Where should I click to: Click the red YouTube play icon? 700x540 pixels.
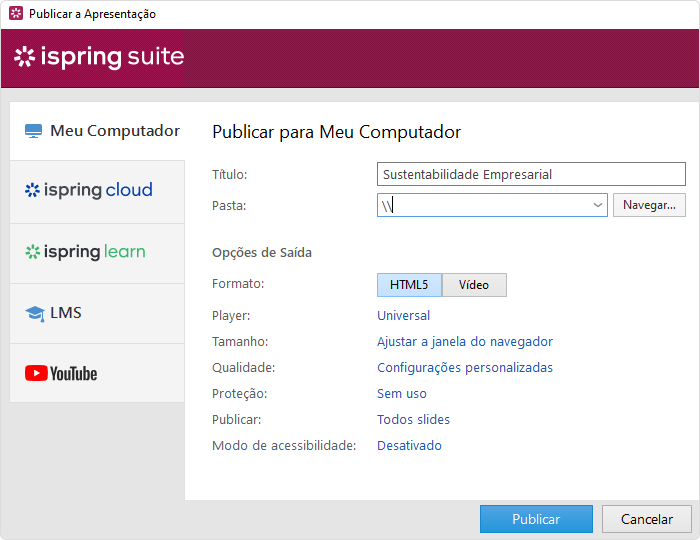tap(36, 373)
